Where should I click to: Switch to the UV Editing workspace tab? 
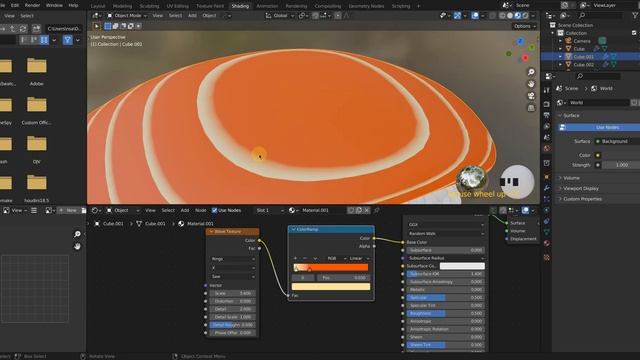tap(178, 6)
